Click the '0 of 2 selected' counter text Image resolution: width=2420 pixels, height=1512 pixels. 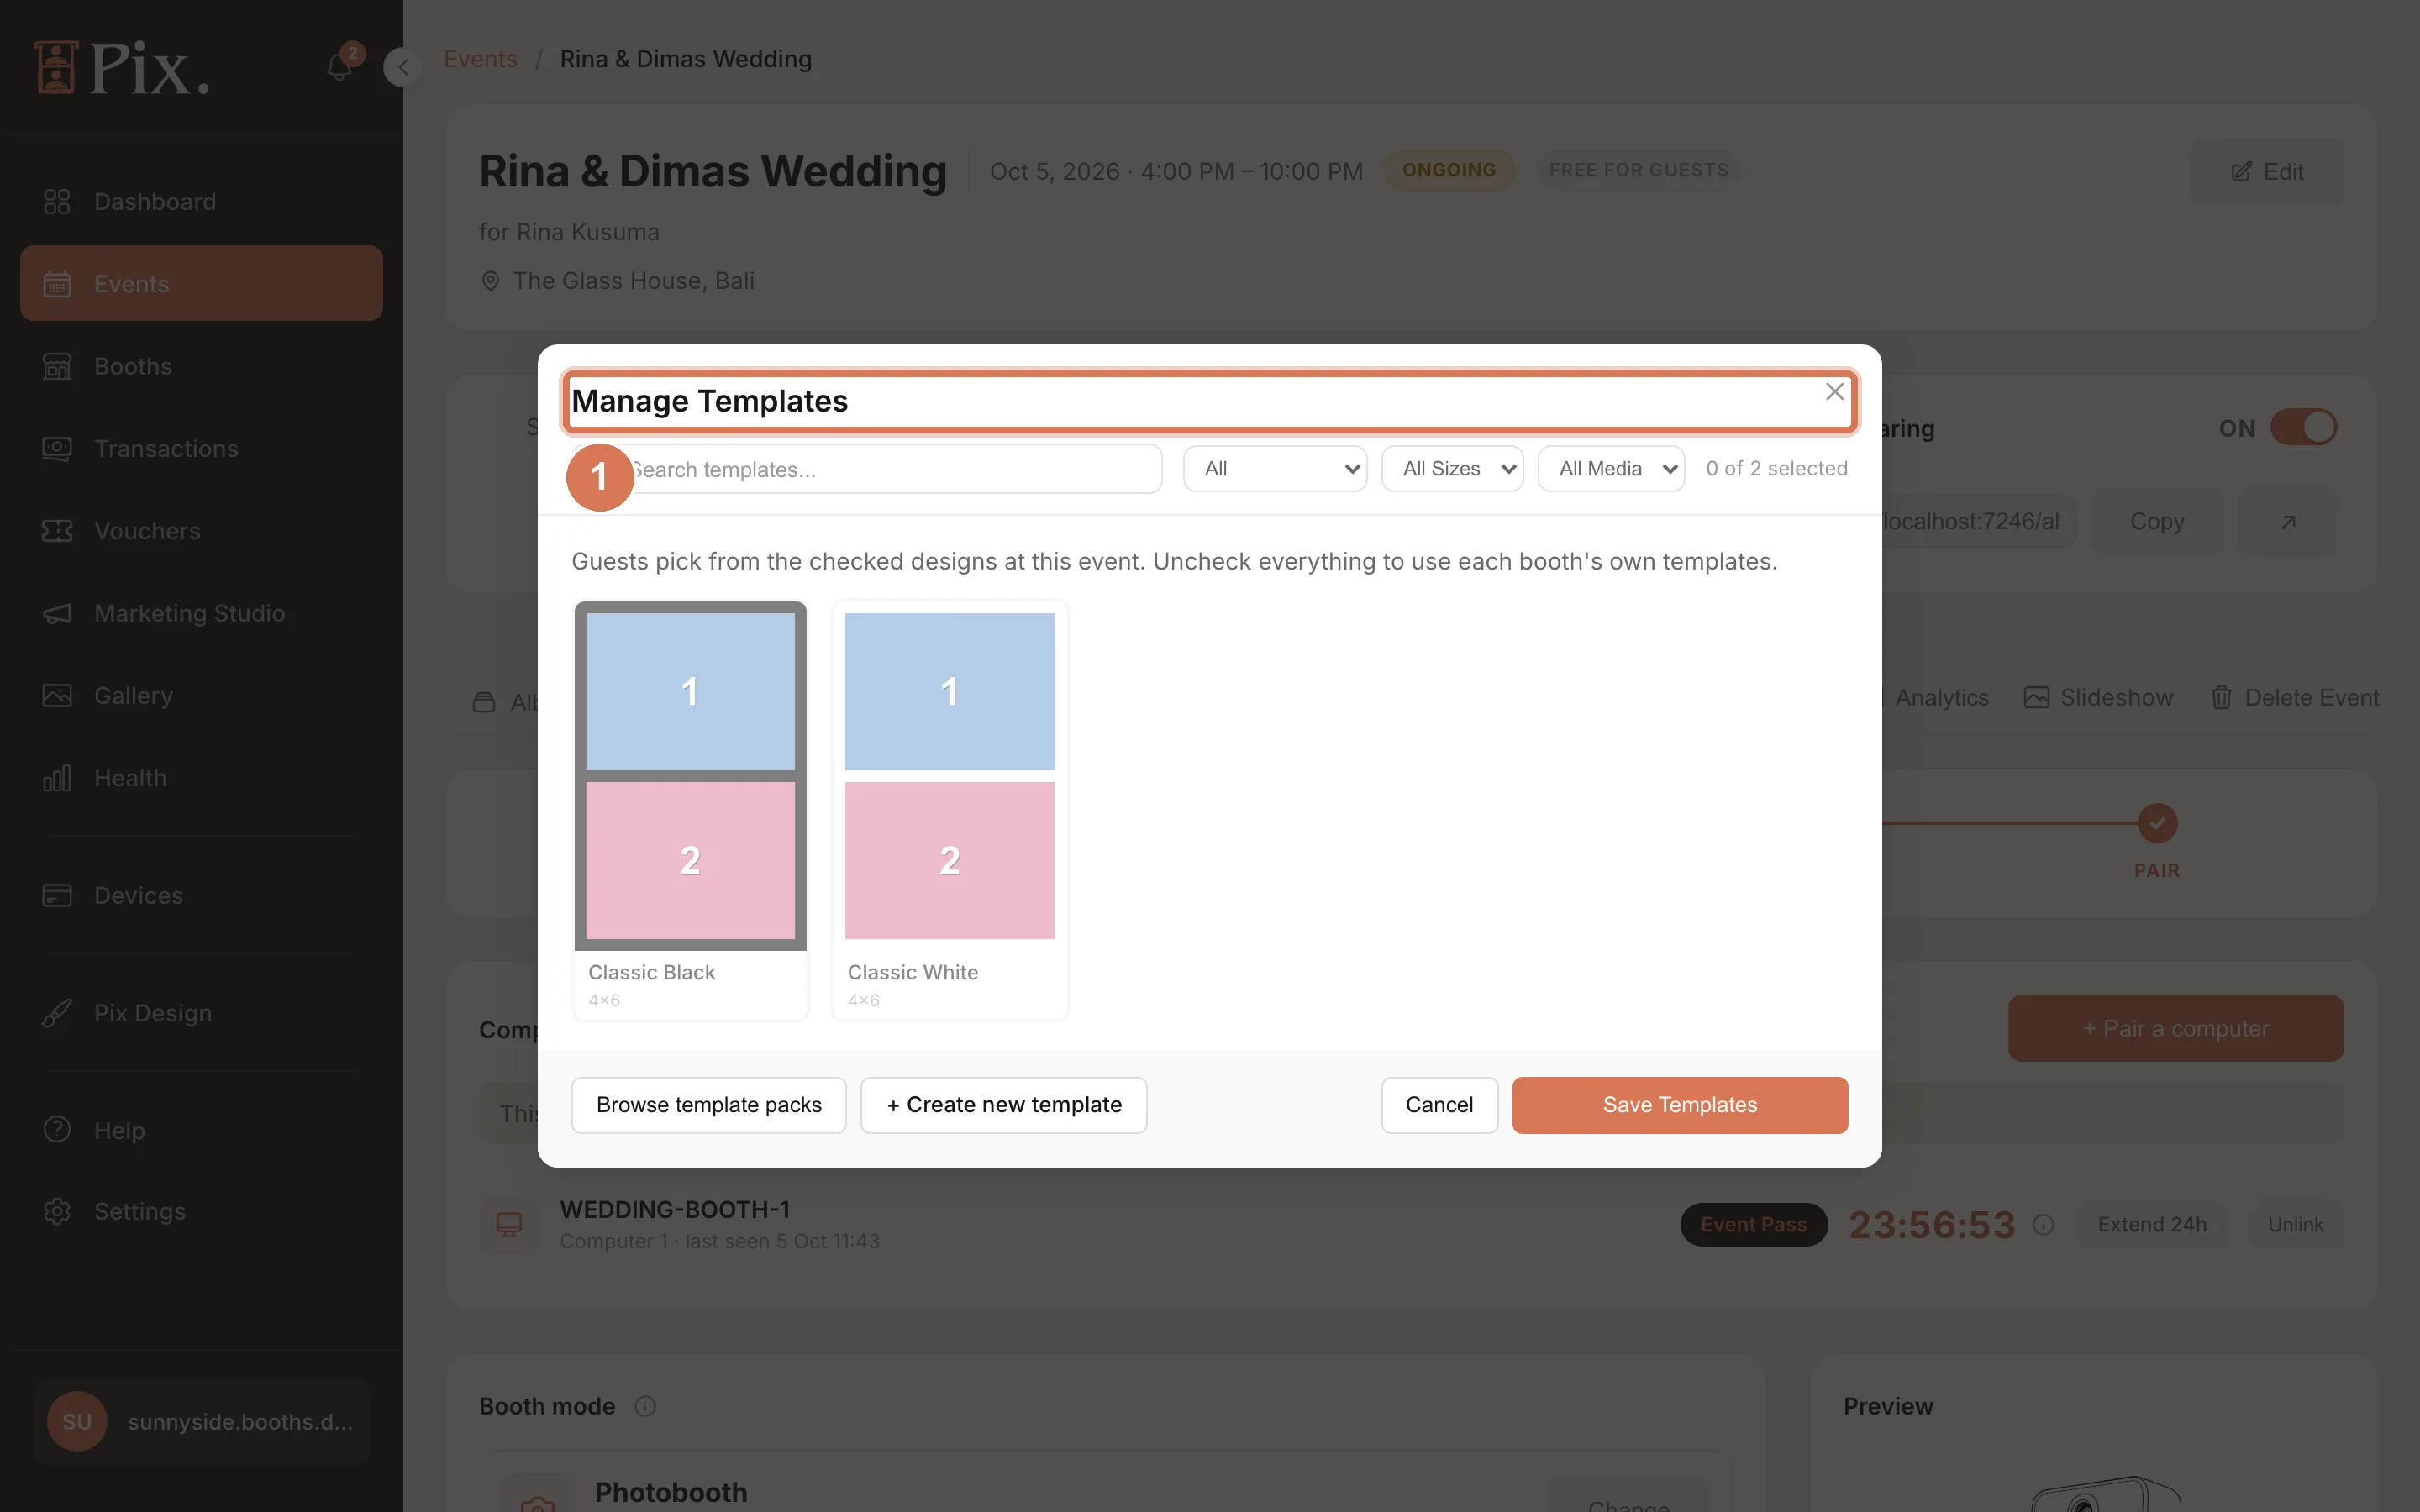click(x=1777, y=469)
